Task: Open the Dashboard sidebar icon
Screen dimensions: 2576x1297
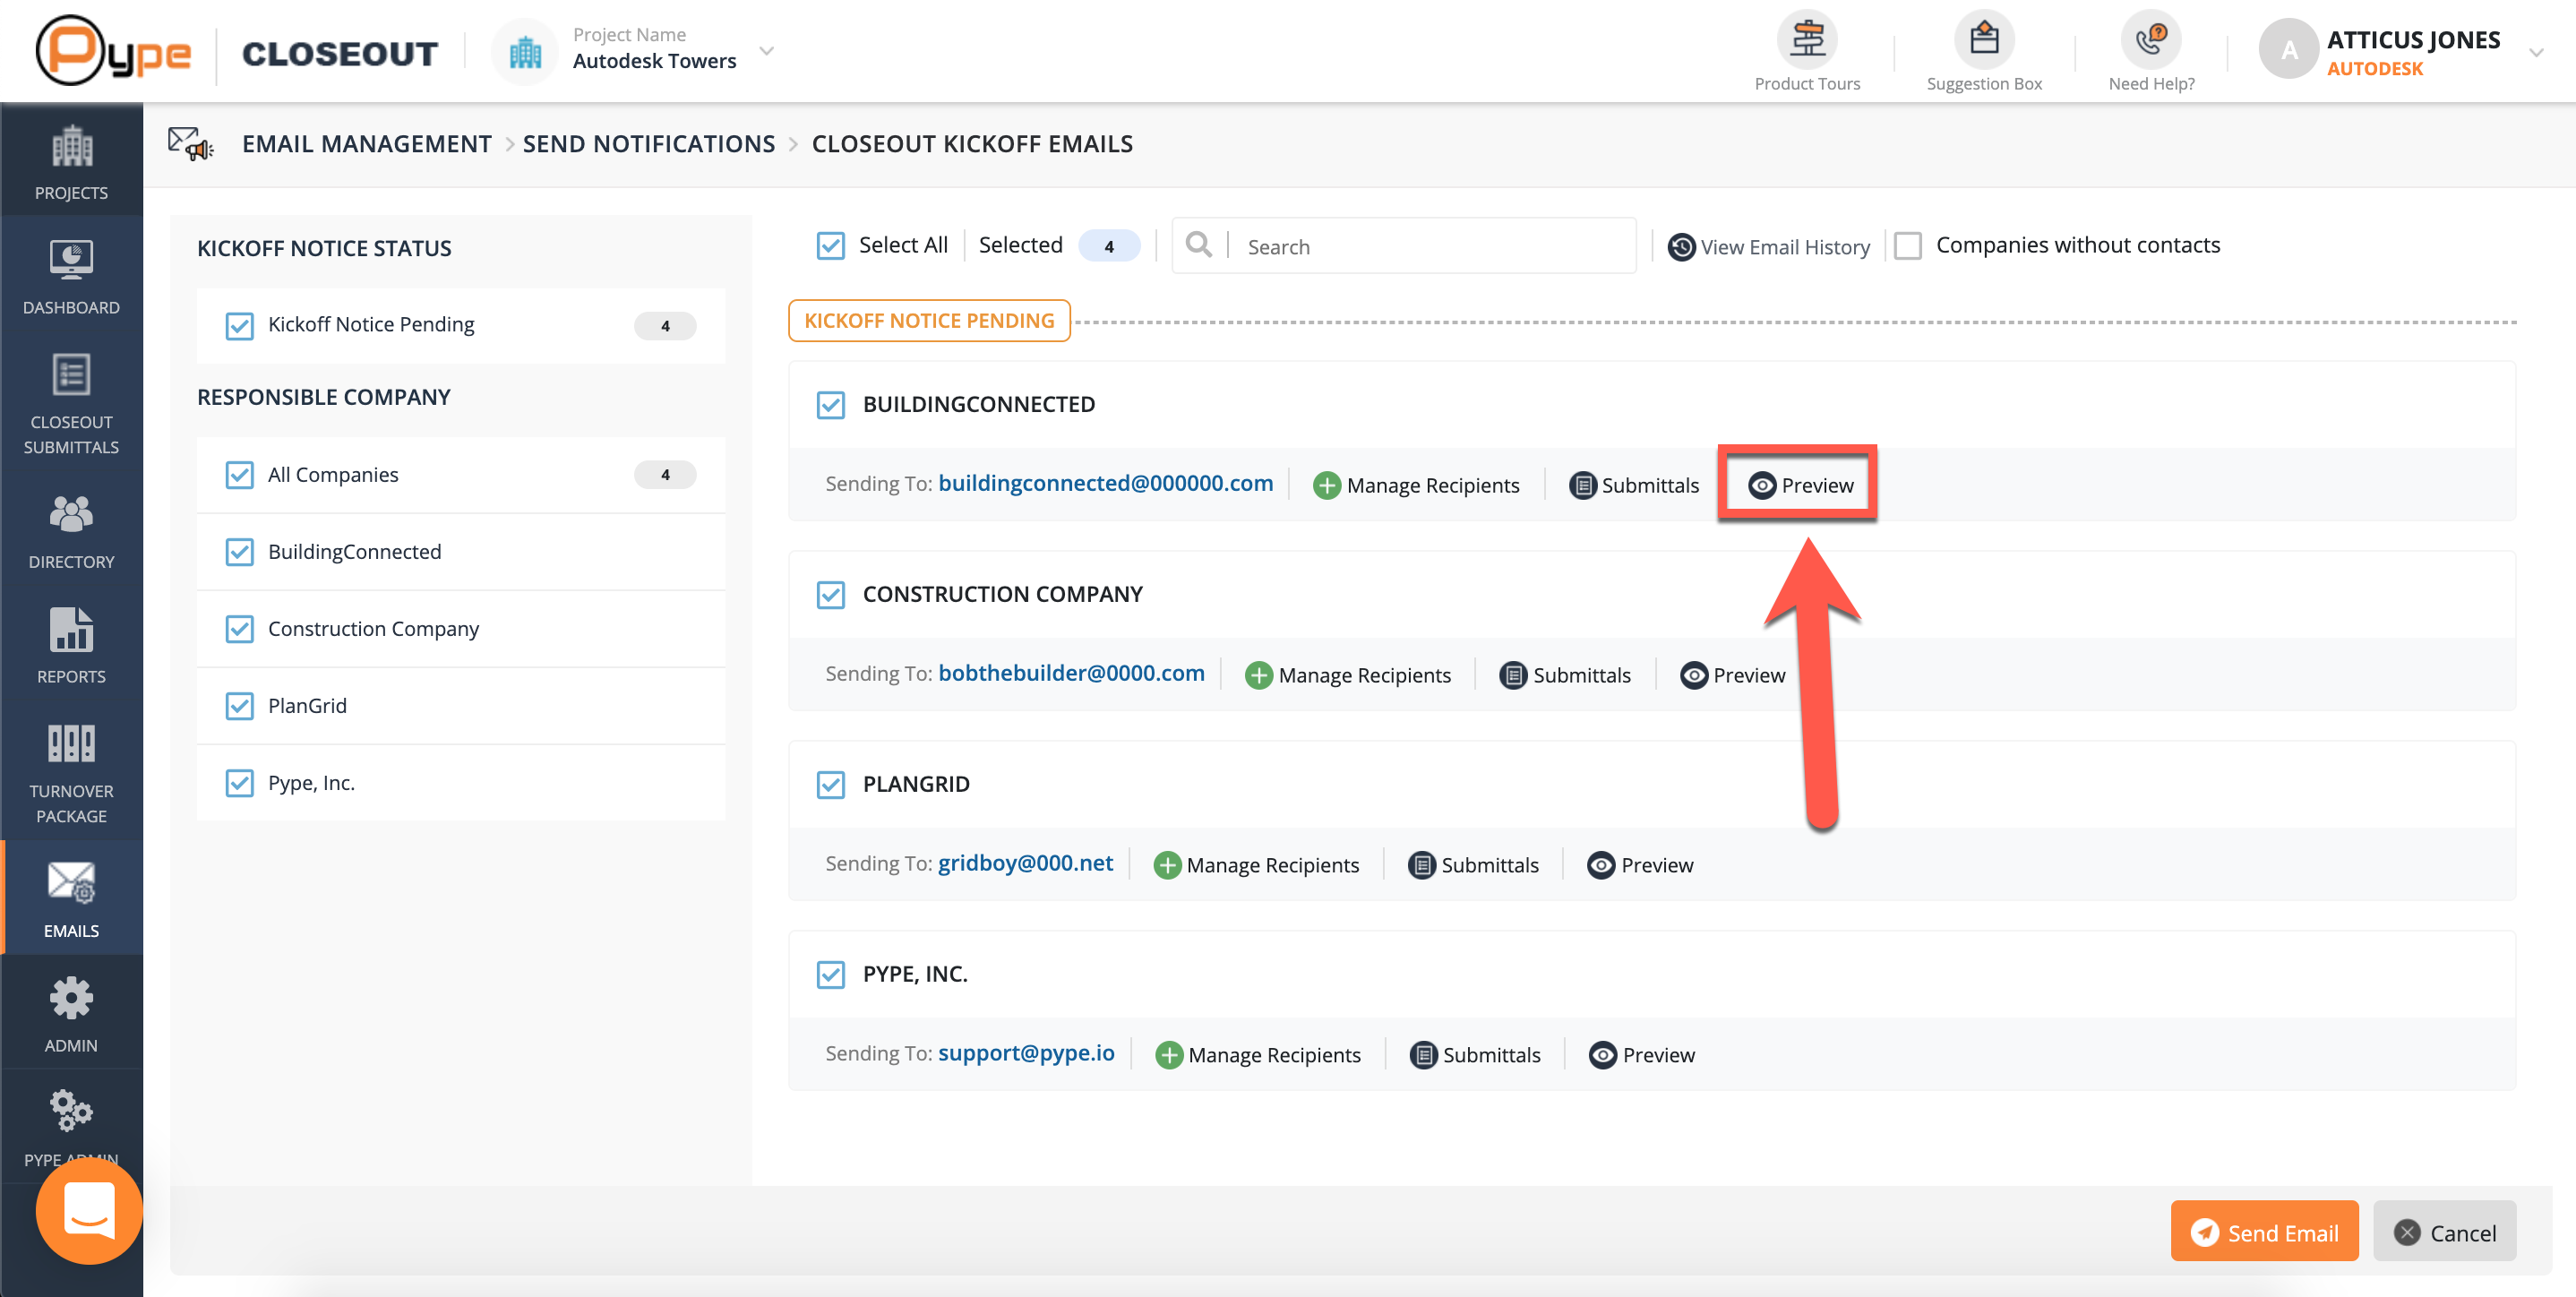Action: [71, 261]
